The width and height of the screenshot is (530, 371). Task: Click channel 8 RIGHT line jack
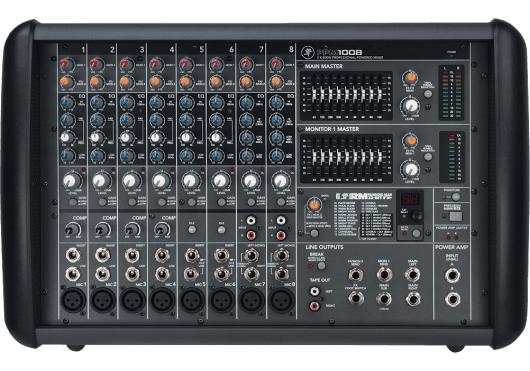[x=281, y=274]
